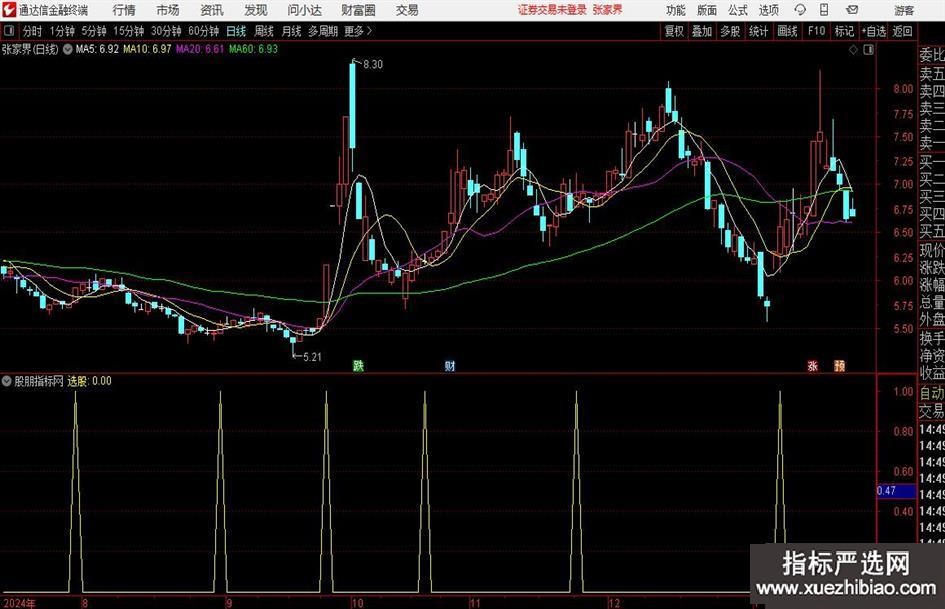945x609 pixels.
Task: Open the 多周期 multi-period view
Action: [x=323, y=31]
